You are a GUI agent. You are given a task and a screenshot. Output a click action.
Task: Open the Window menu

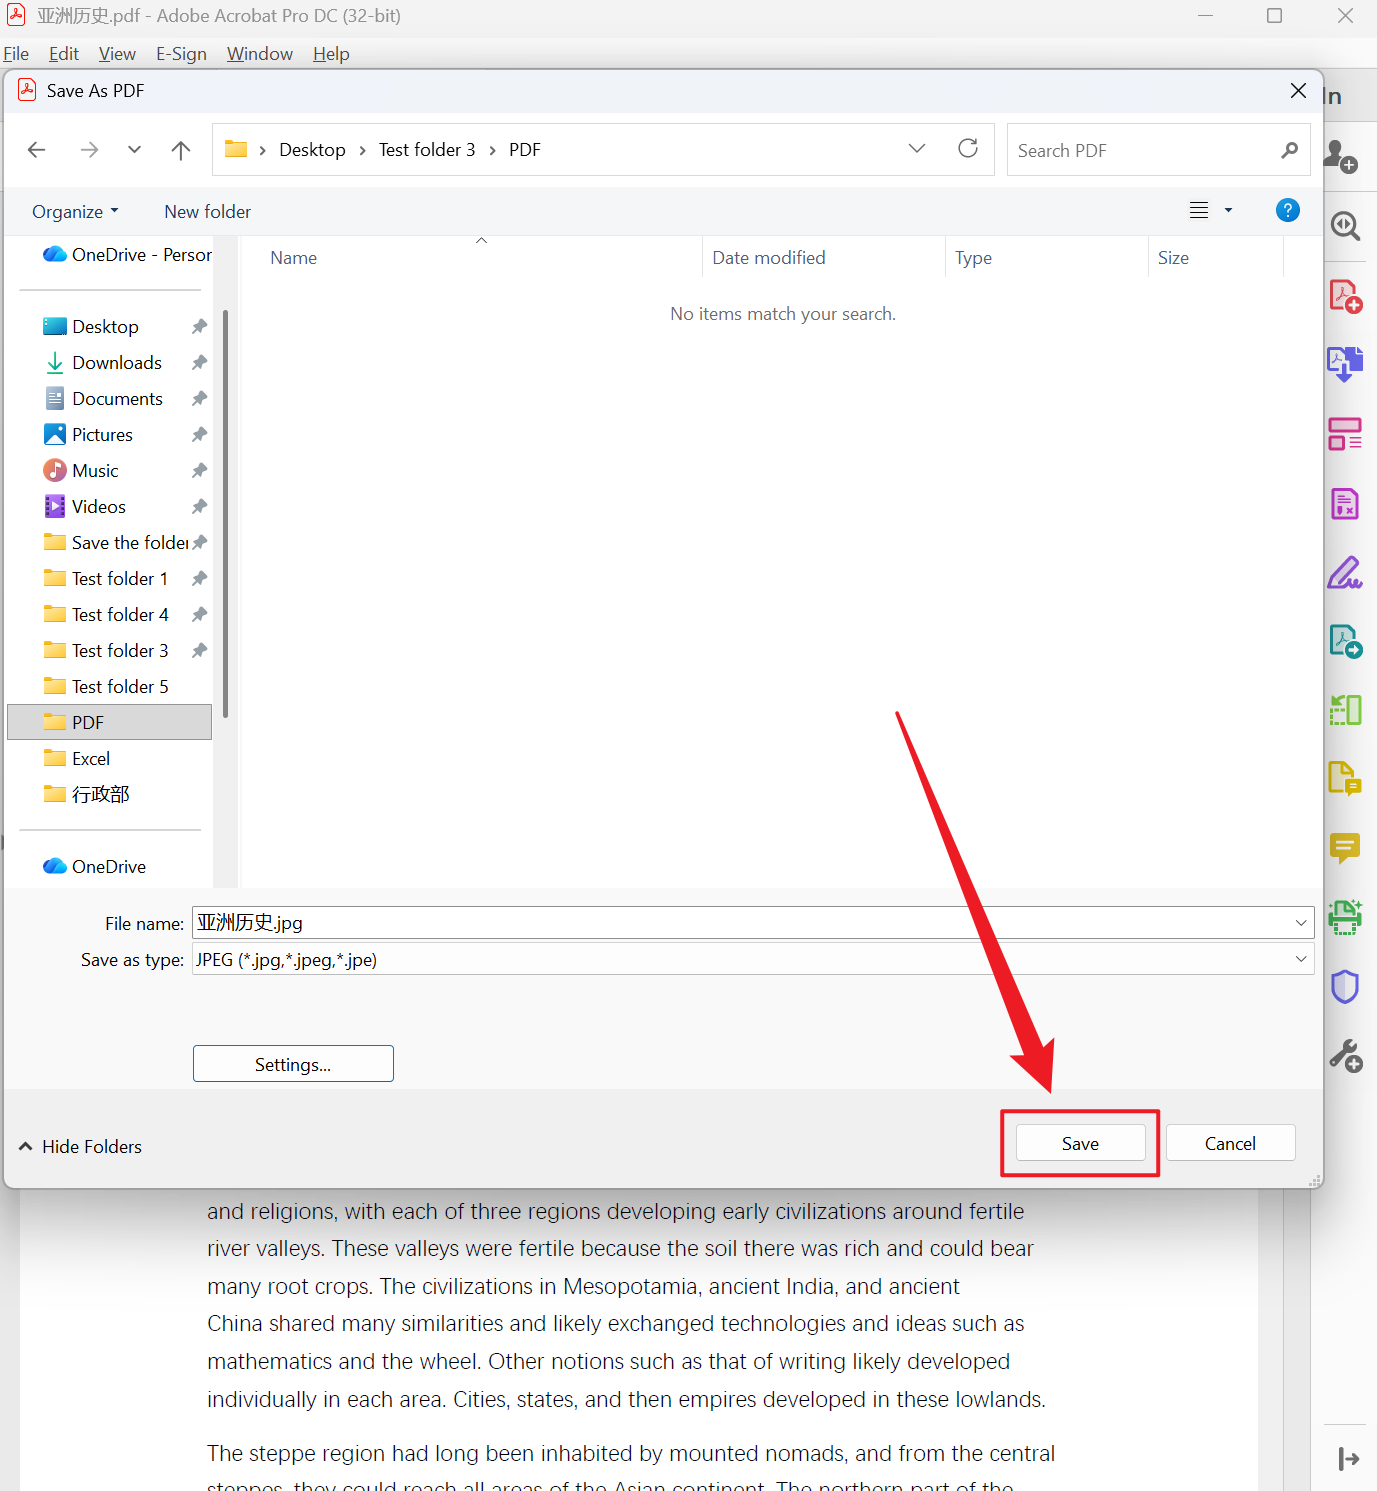click(x=260, y=54)
